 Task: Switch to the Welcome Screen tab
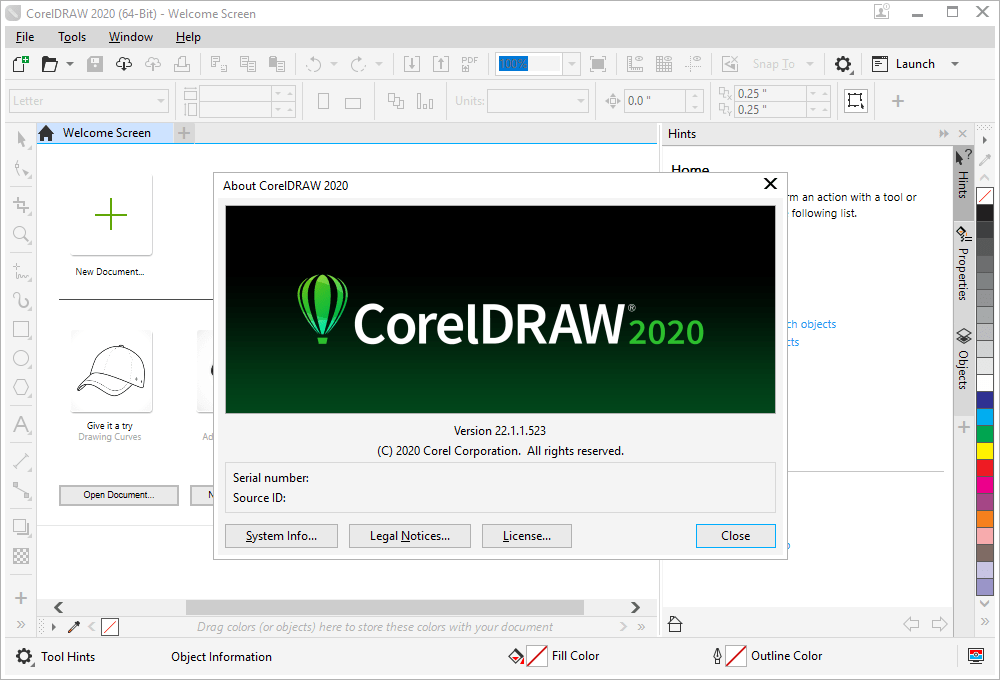coord(105,133)
